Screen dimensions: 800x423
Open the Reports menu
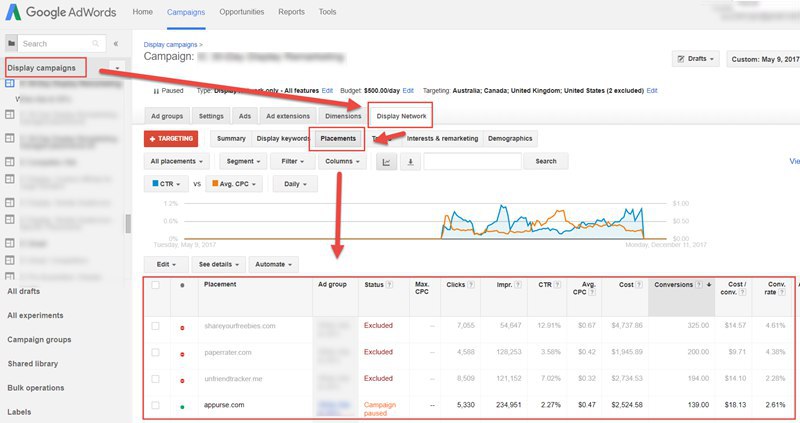(x=291, y=12)
